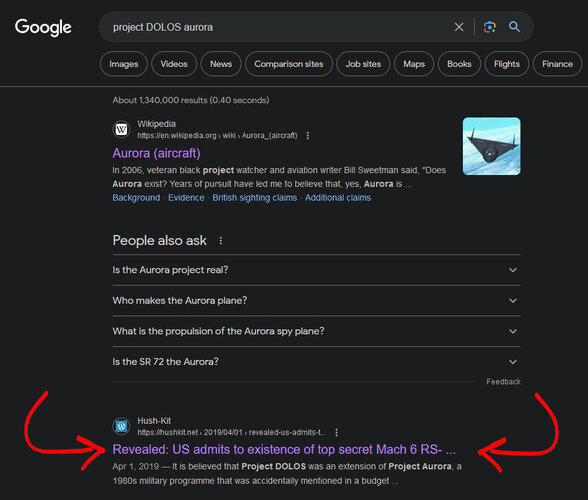Open the Google logo homepage
The height and width of the screenshot is (500, 588).
(x=43, y=27)
